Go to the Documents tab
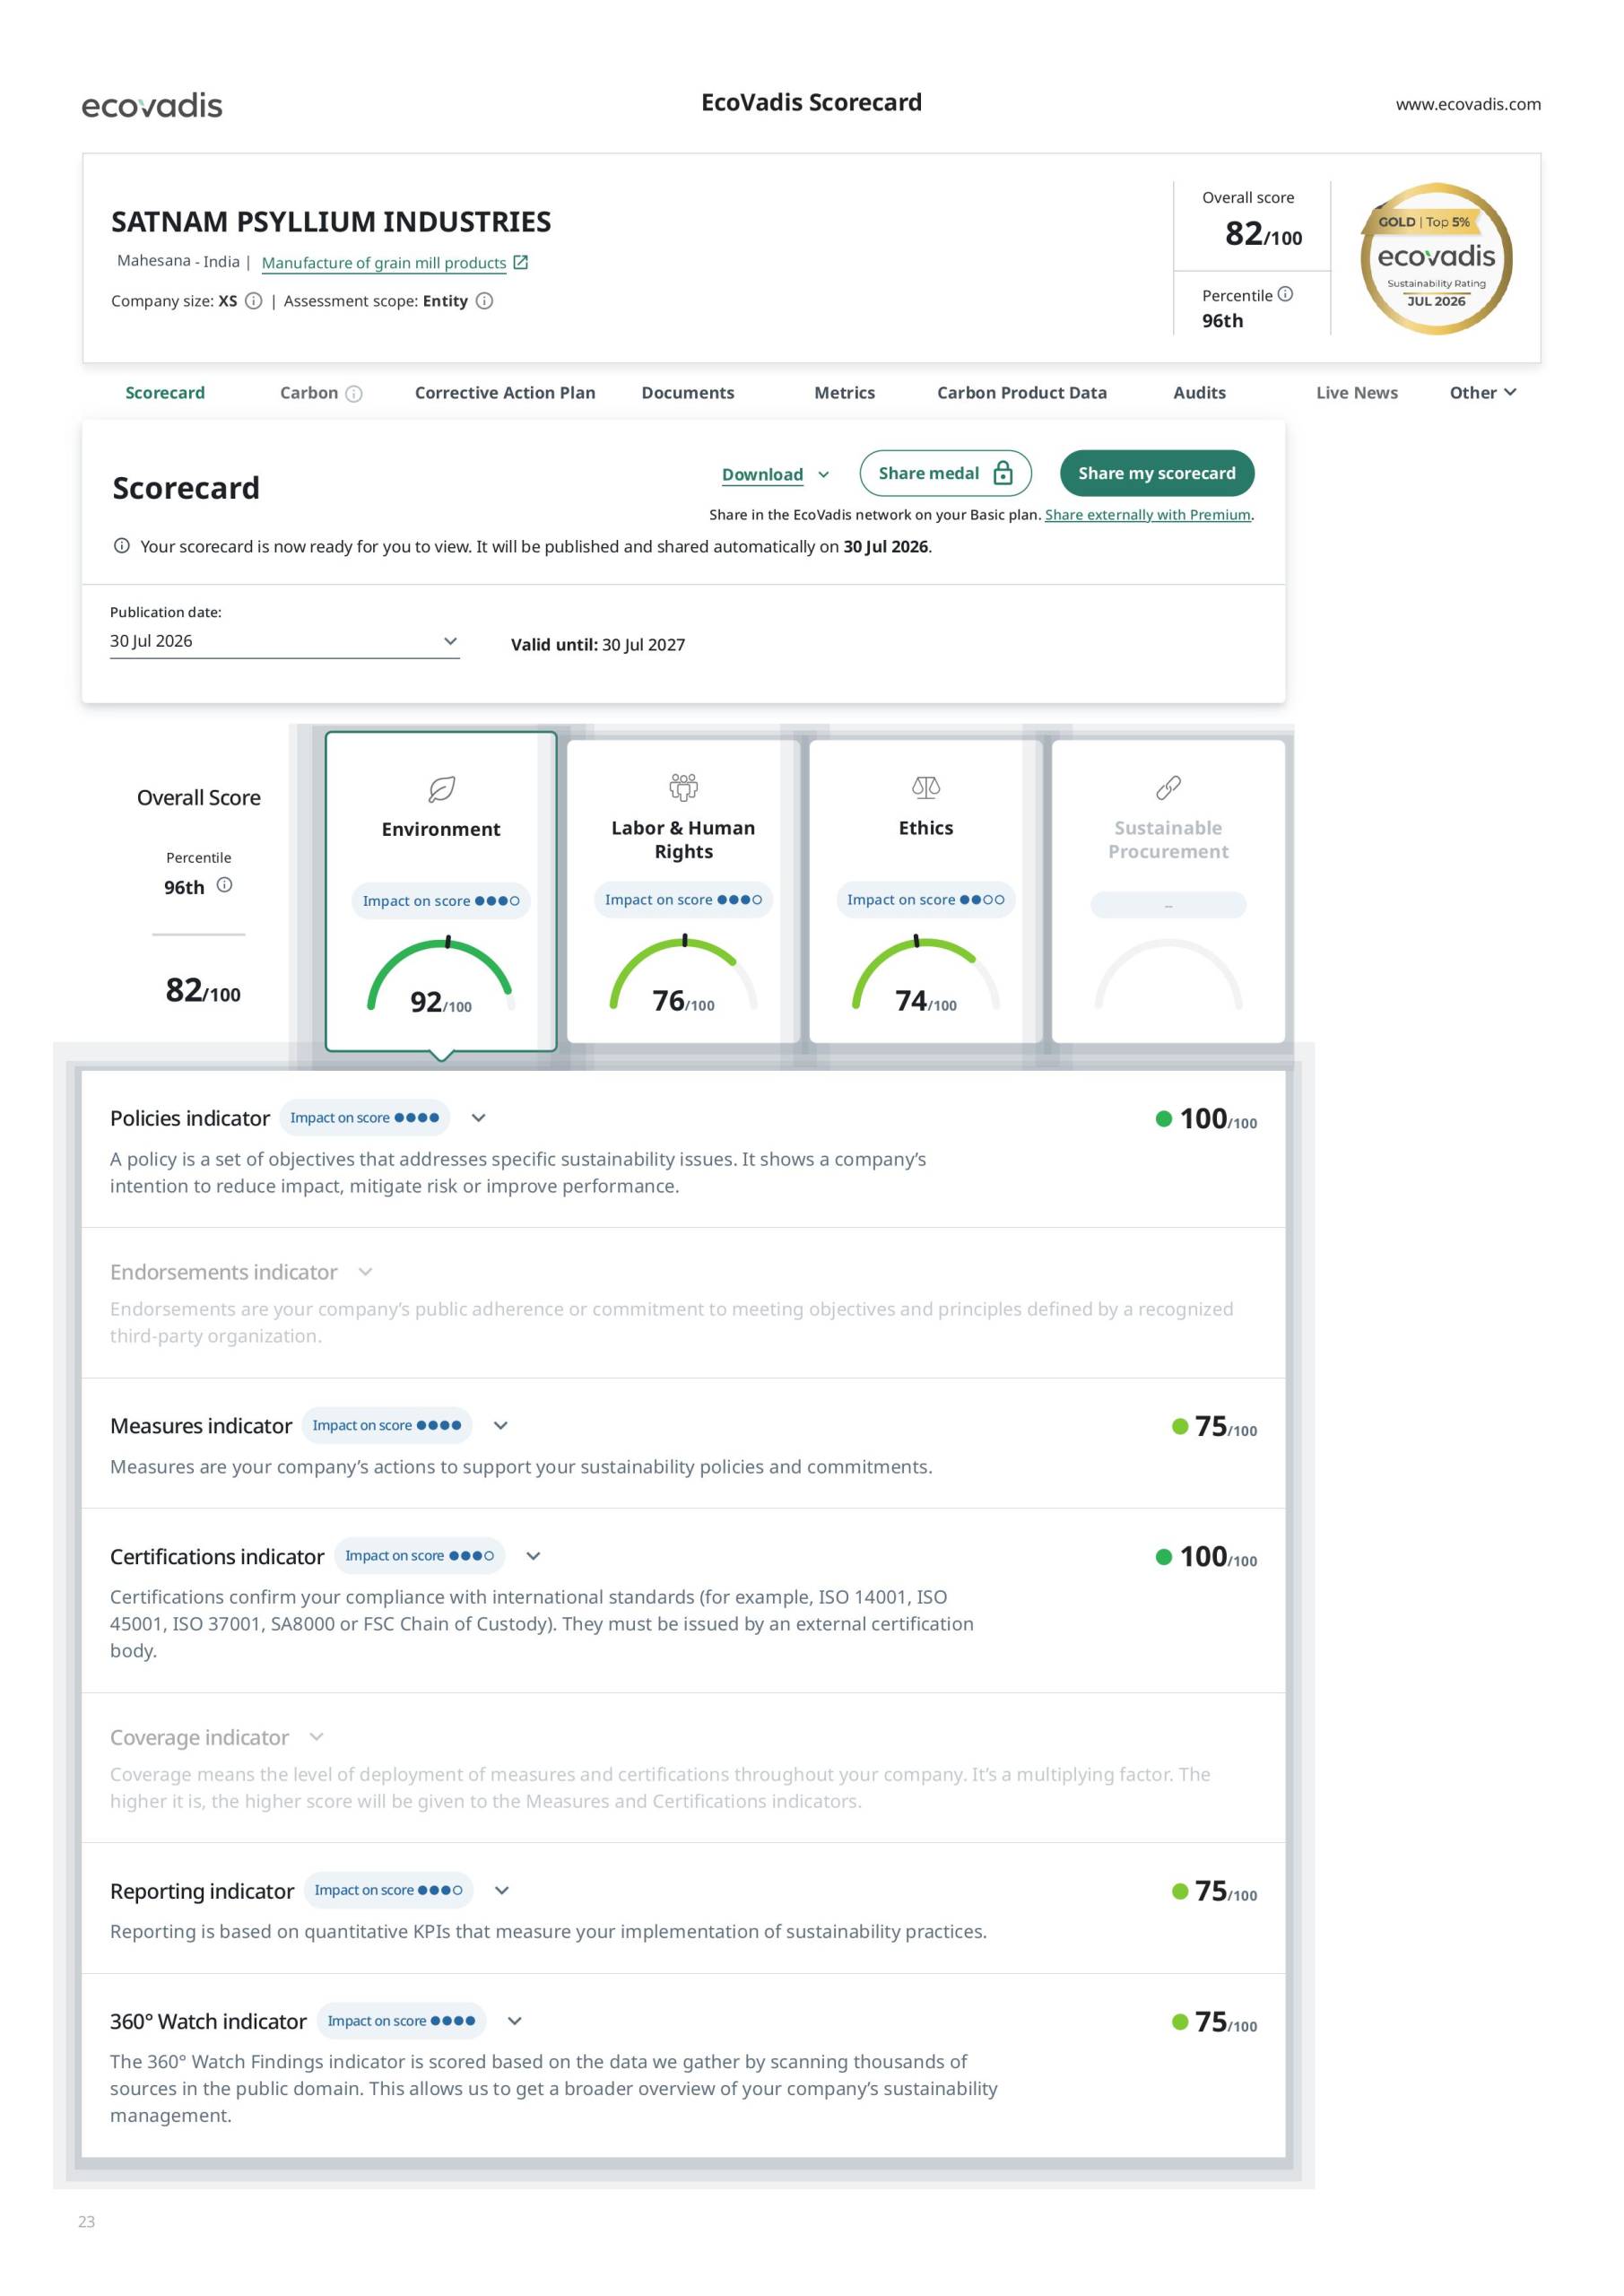The image size is (1624, 2296). pos(688,393)
